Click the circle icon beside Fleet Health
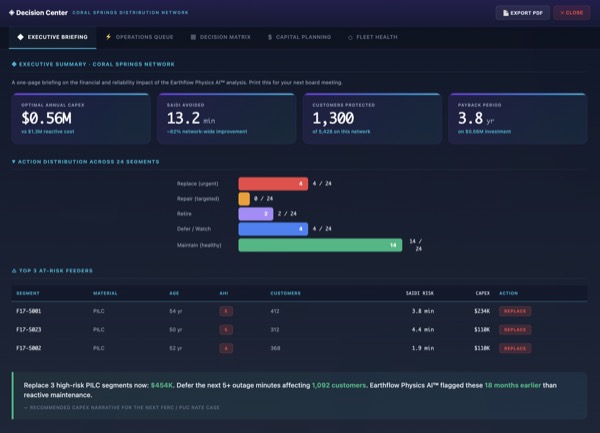600x433 pixels. tap(350, 37)
